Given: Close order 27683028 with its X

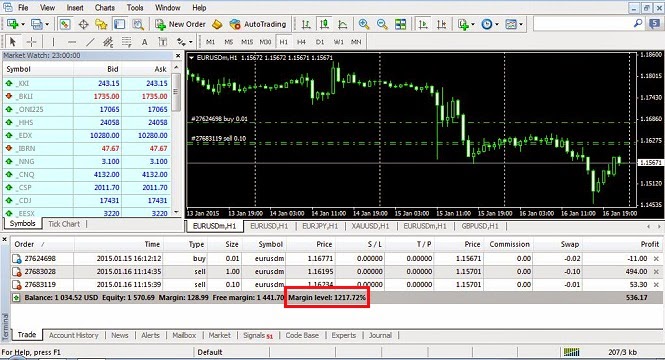Looking at the screenshot, I should click(x=657, y=271).
